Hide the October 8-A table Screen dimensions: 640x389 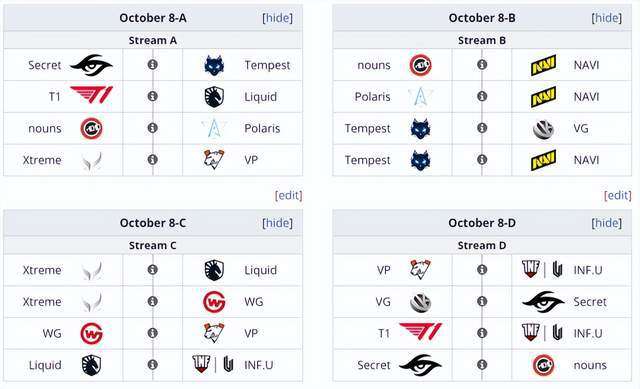pyautogui.click(x=278, y=18)
